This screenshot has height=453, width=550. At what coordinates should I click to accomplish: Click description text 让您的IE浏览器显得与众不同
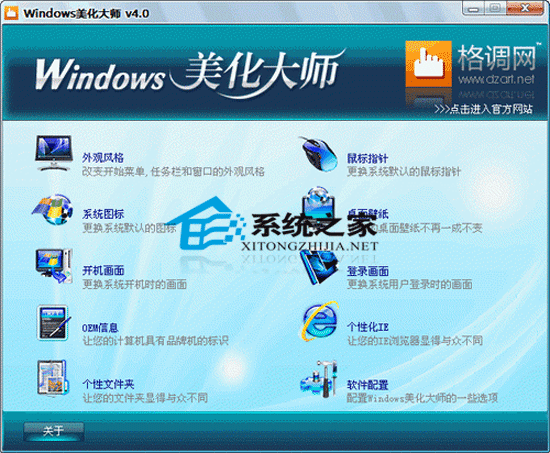415,340
